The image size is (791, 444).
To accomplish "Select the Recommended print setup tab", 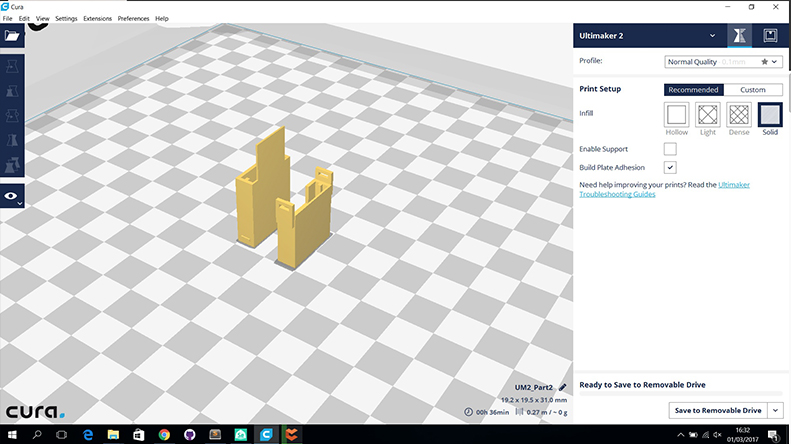I will [693, 90].
